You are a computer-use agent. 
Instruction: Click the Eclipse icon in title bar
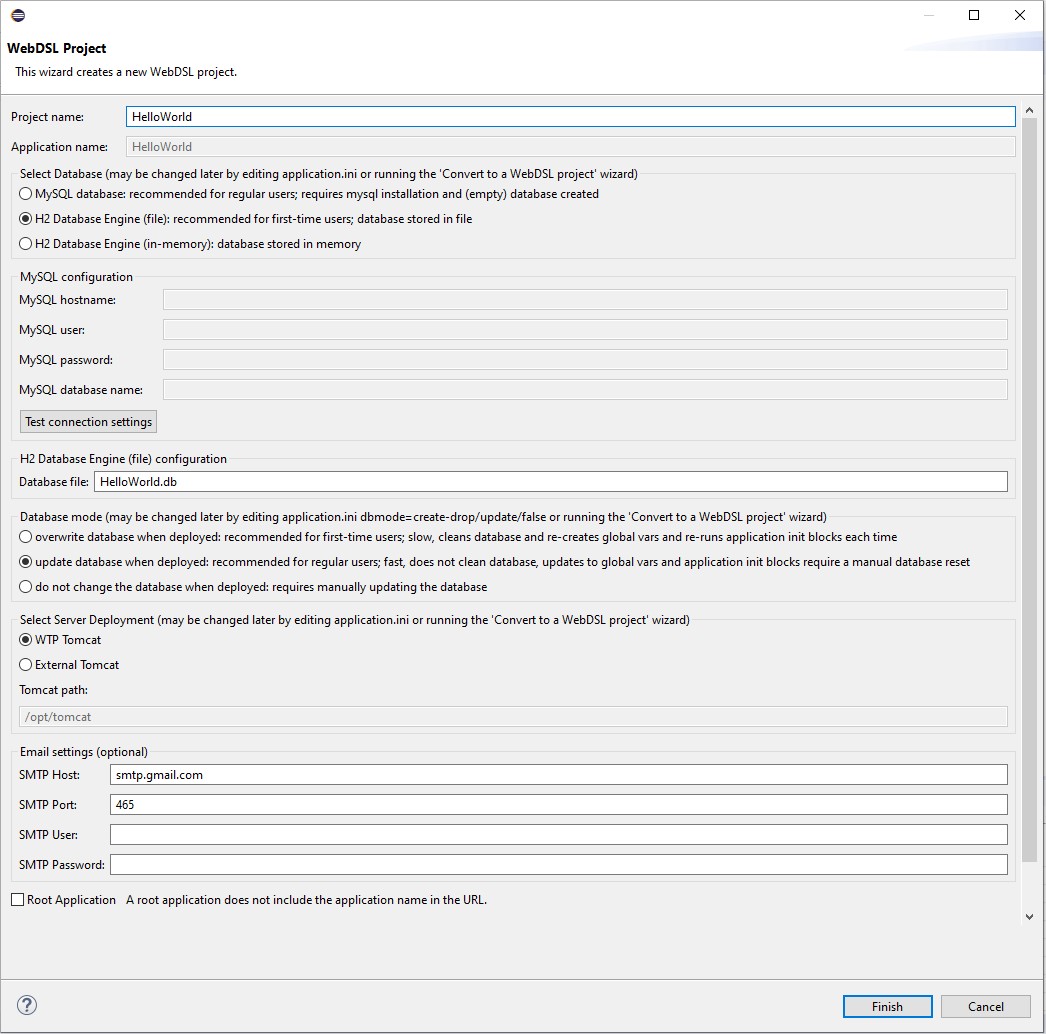coord(18,15)
